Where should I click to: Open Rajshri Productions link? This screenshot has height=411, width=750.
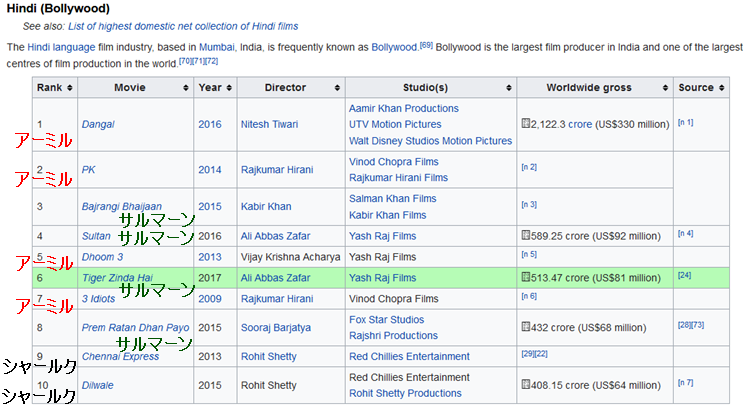[x=393, y=335]
